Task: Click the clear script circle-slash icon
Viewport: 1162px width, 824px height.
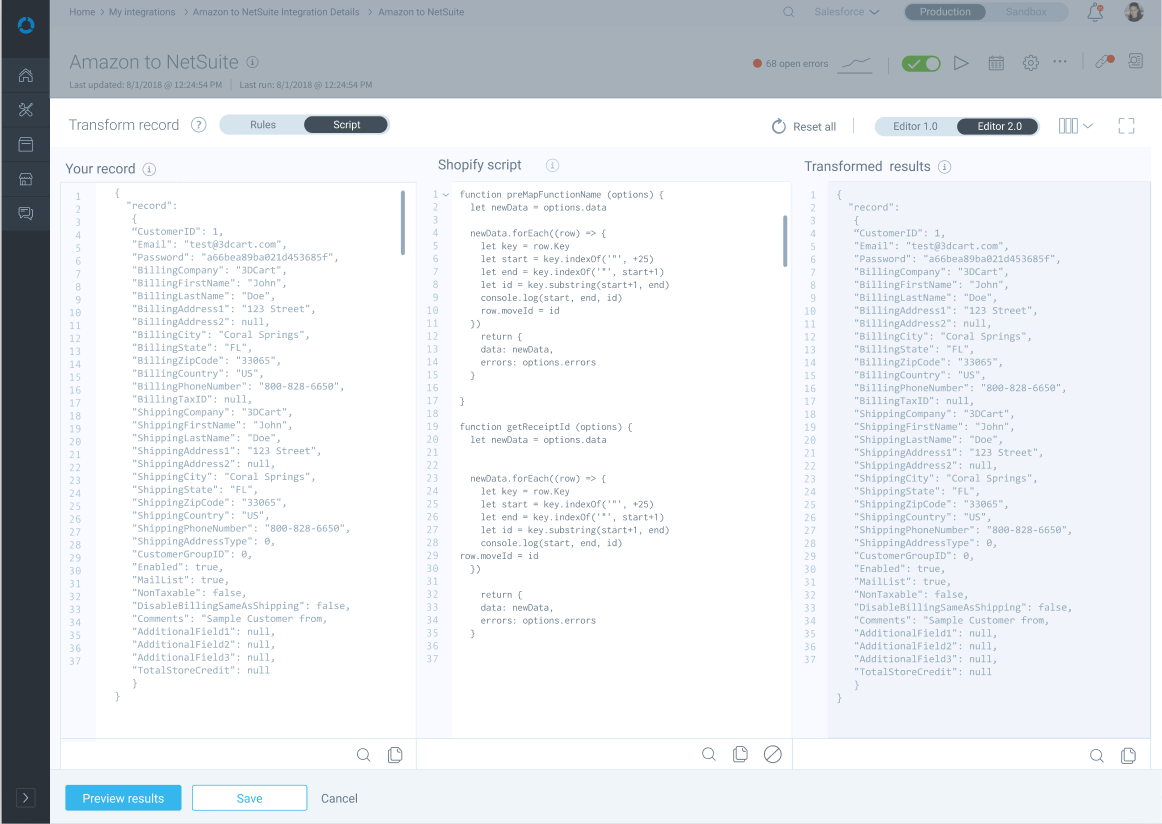Action: [x=772, y=755]
